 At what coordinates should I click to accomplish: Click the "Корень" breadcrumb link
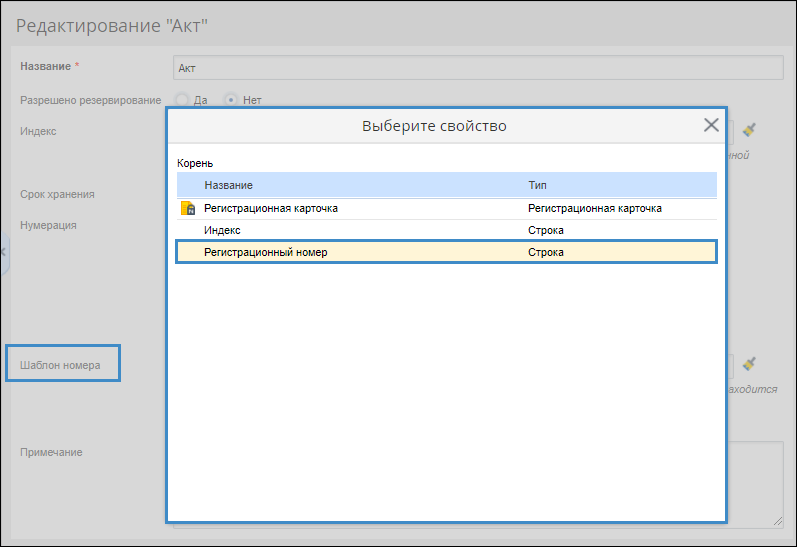(195, 163)
